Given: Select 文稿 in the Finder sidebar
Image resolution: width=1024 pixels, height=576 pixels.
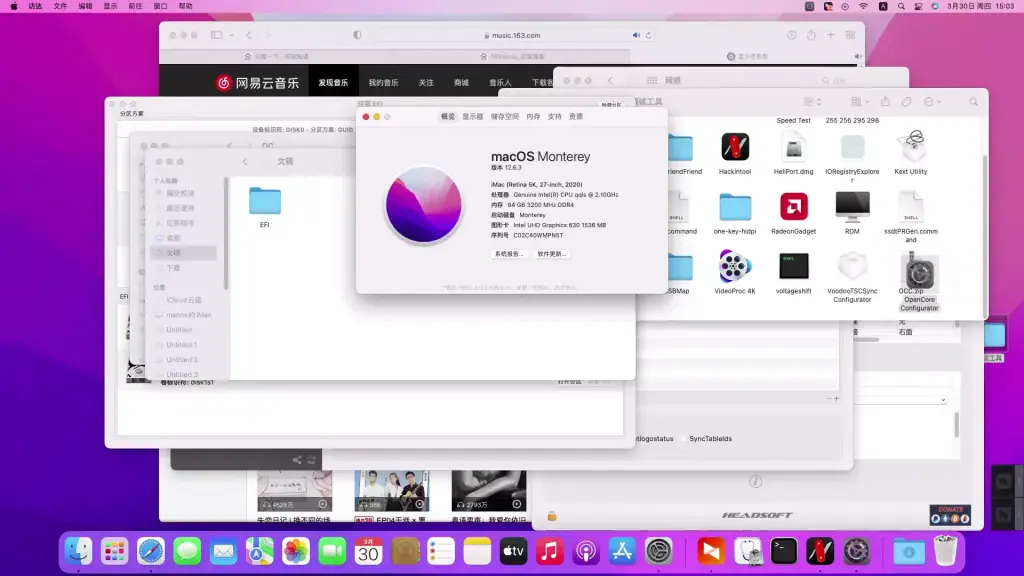Looking at the screenshot, I should (184, 253).
